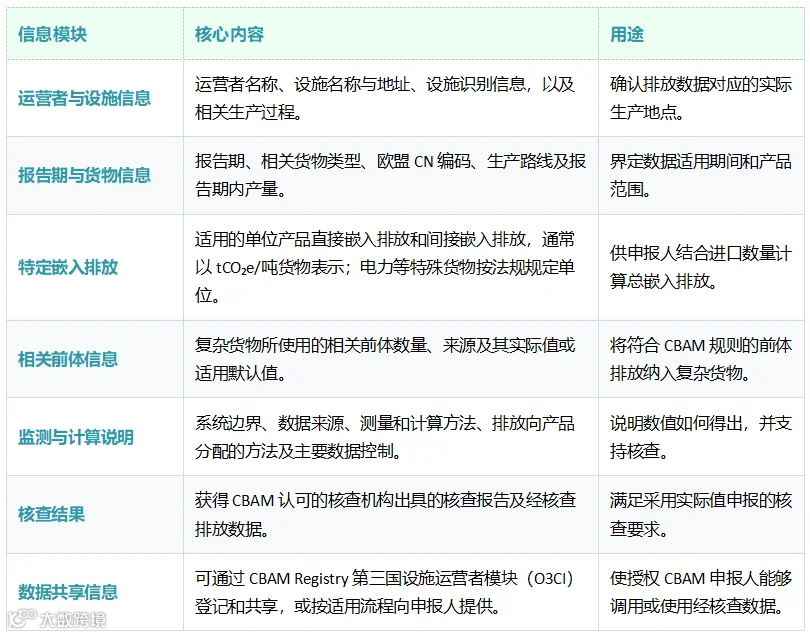The height and width of the screenshot is (635, 810).
Task: Click the cell about CBAM Registry O3CI module
Action: pos(391,592)
